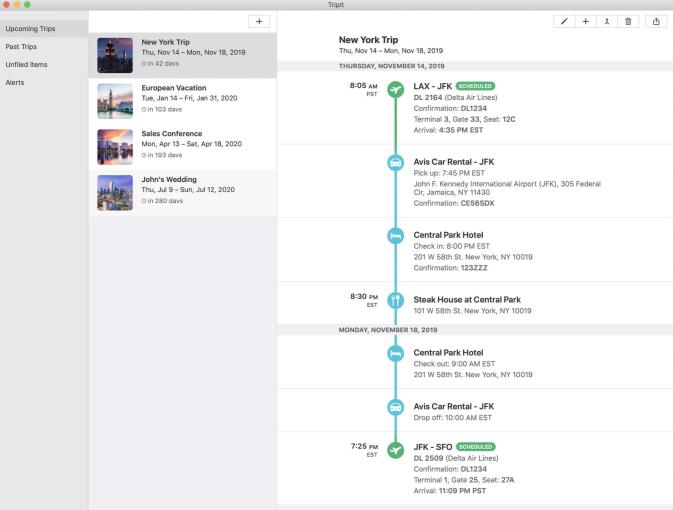Screen dimensions: 673x510
Task: Click New York Trip heading in detail pane
Action: pyautogui.click(x=368, y=40)
